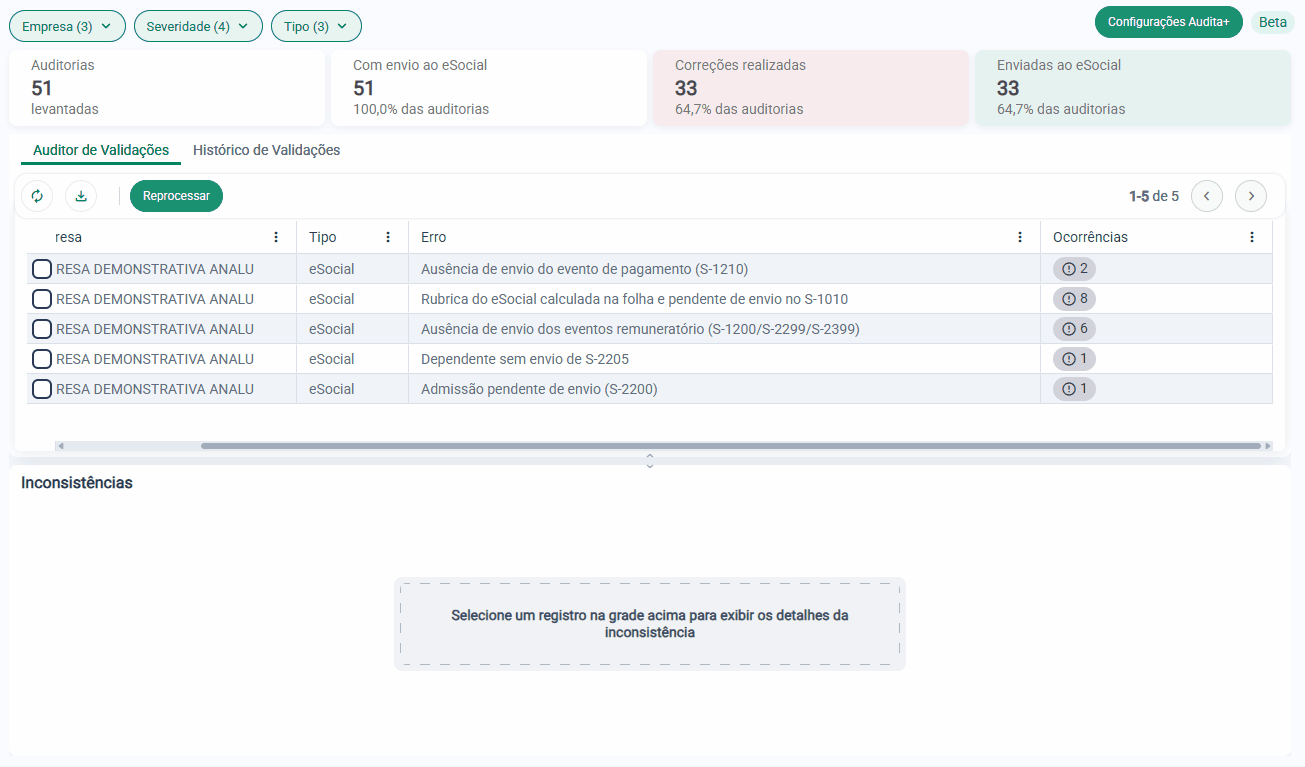Open the Severidade (4) filter dropdown

coord(198,26)
